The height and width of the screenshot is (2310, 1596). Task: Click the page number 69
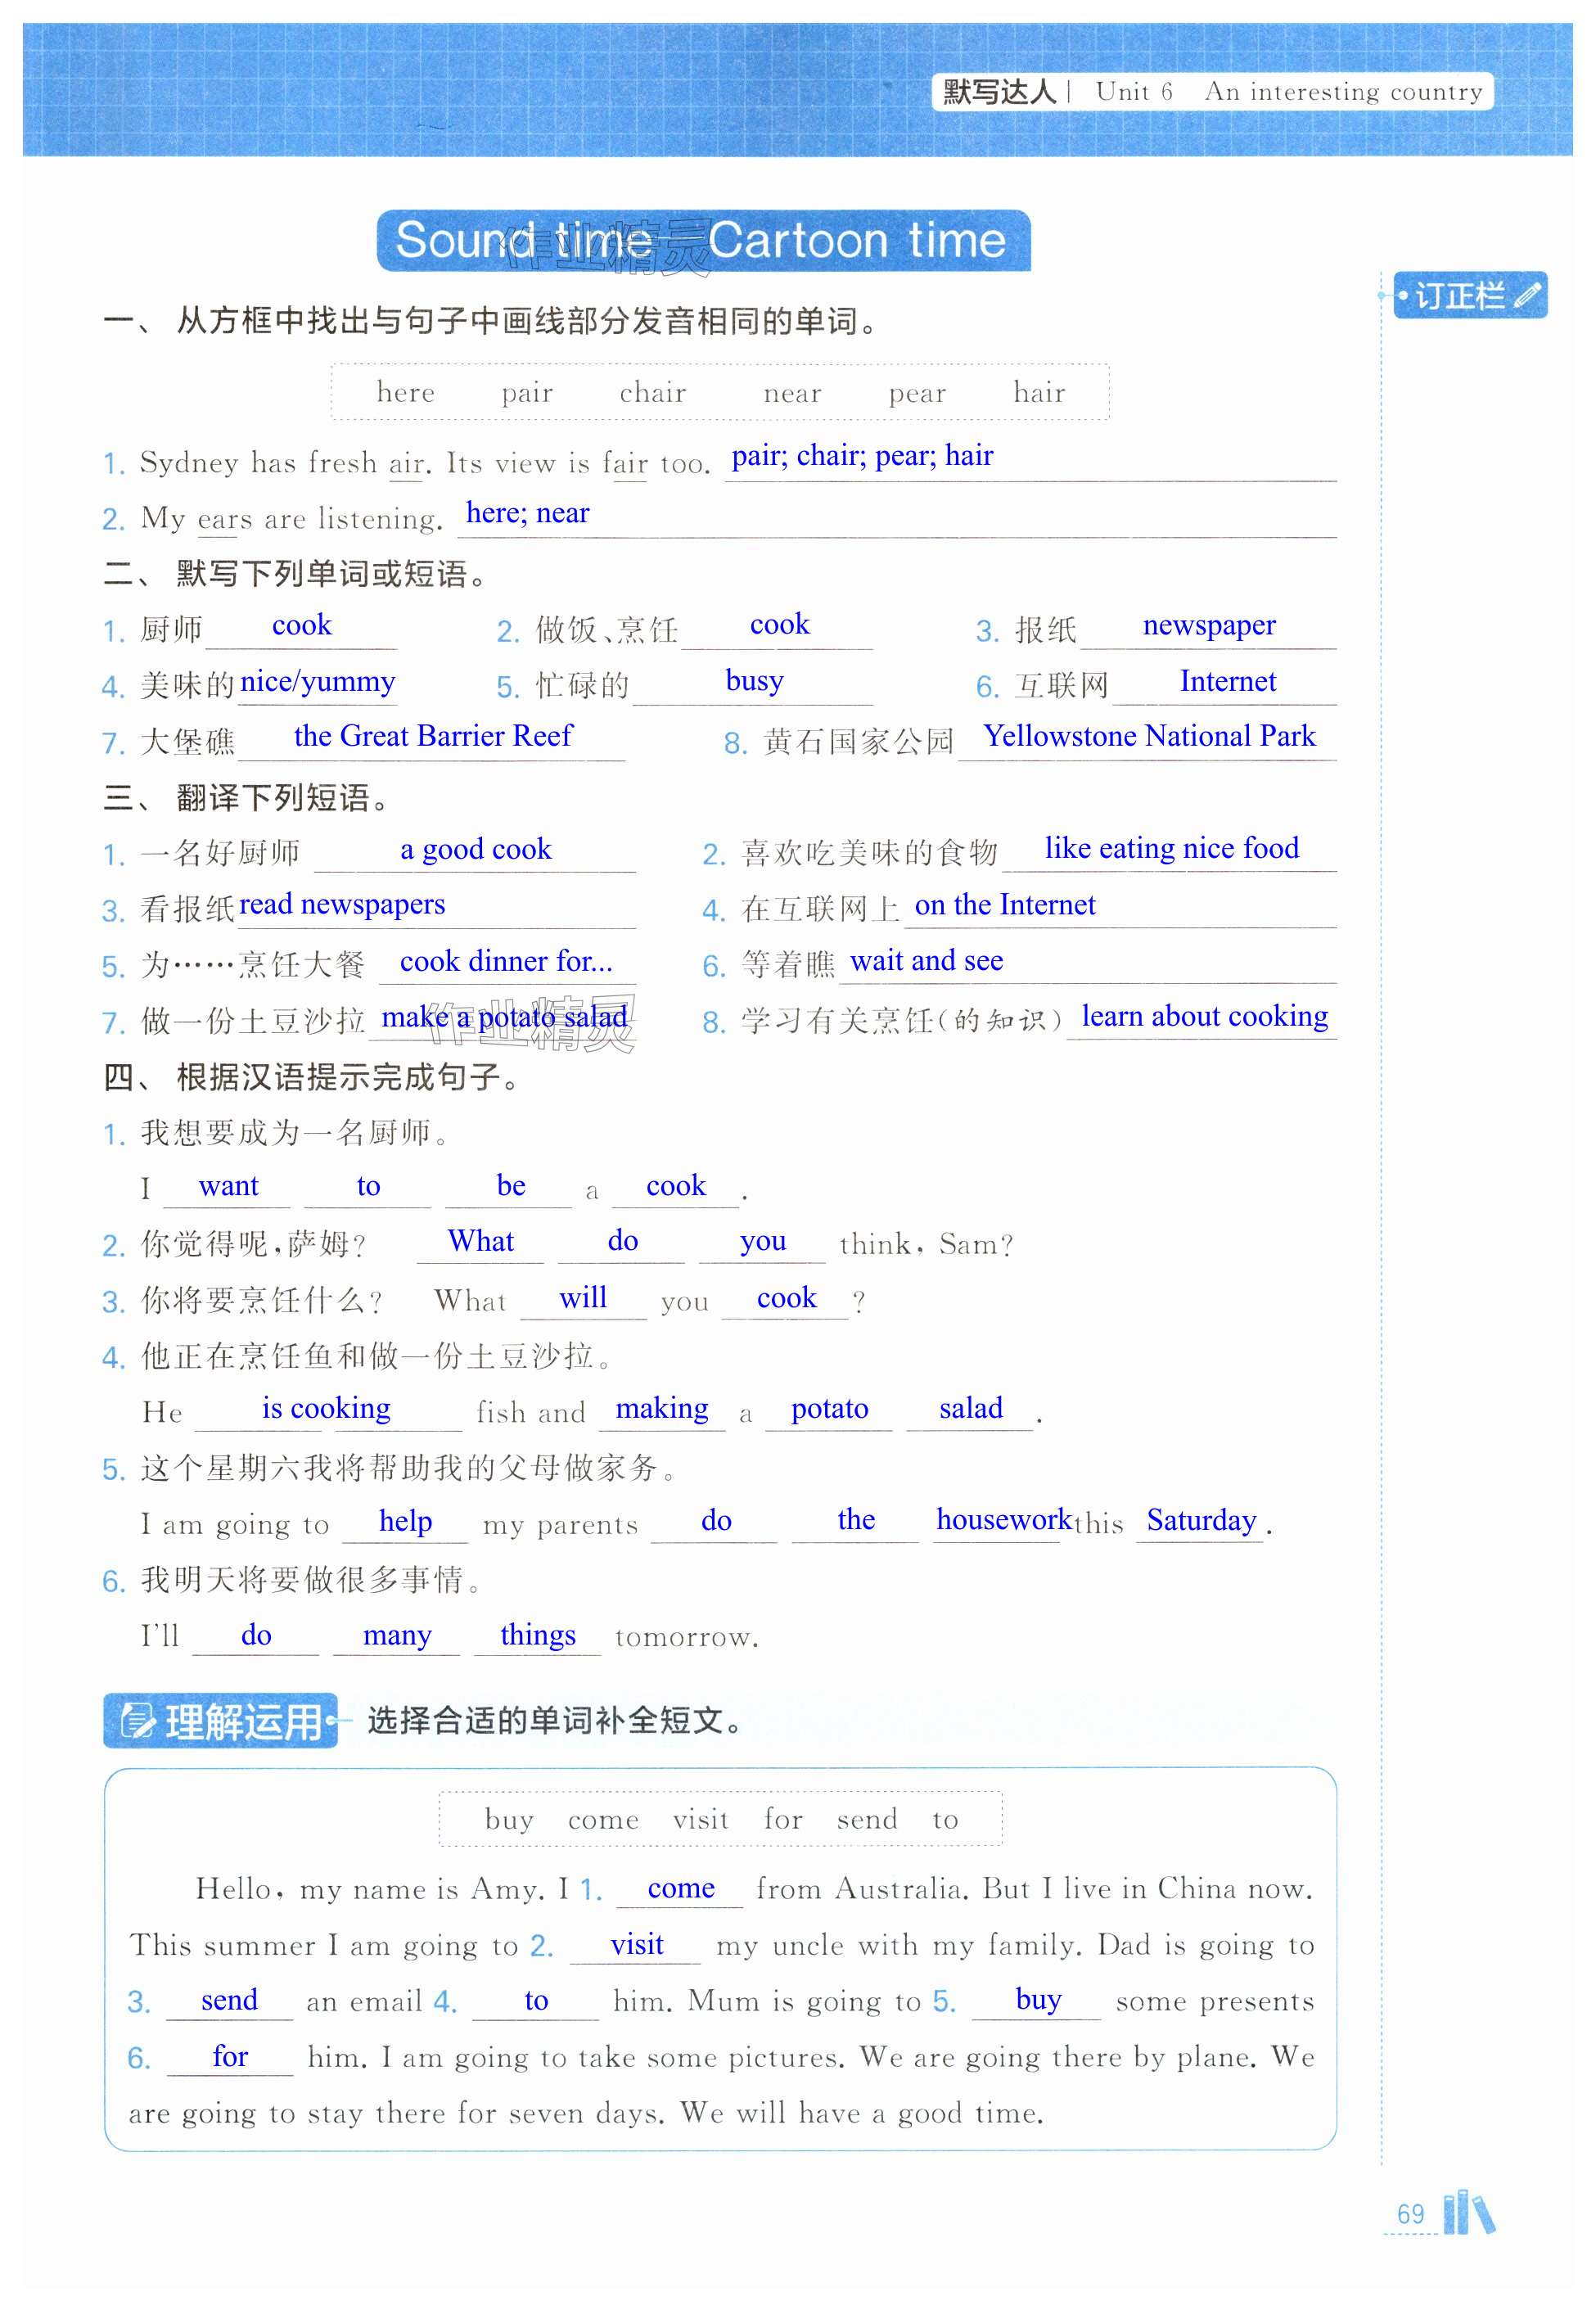1410,2214
